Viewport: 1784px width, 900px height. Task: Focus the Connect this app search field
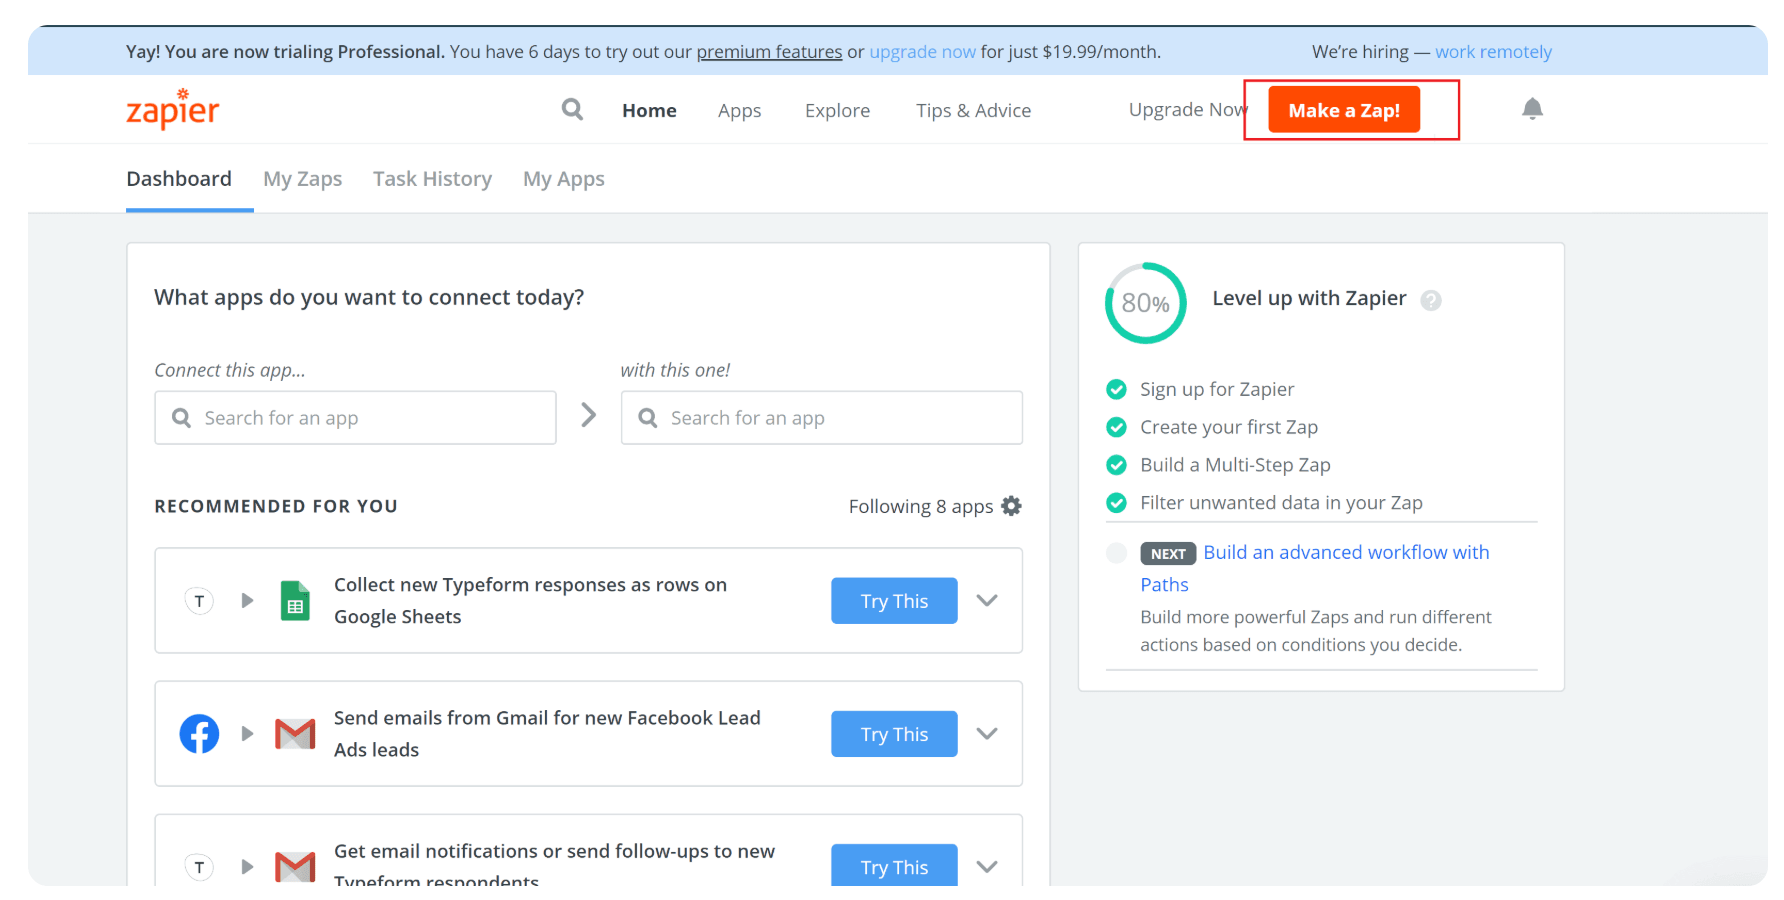pos(355,418)
